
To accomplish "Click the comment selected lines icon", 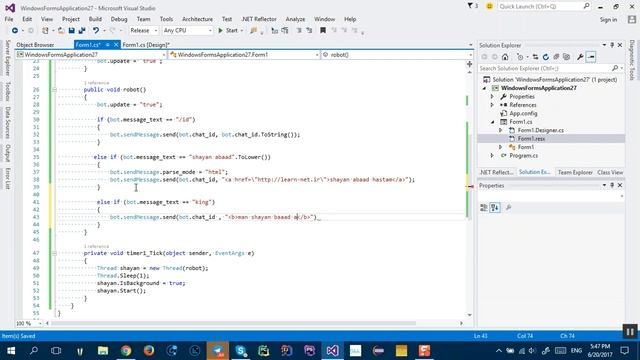I will click(299, 31).
